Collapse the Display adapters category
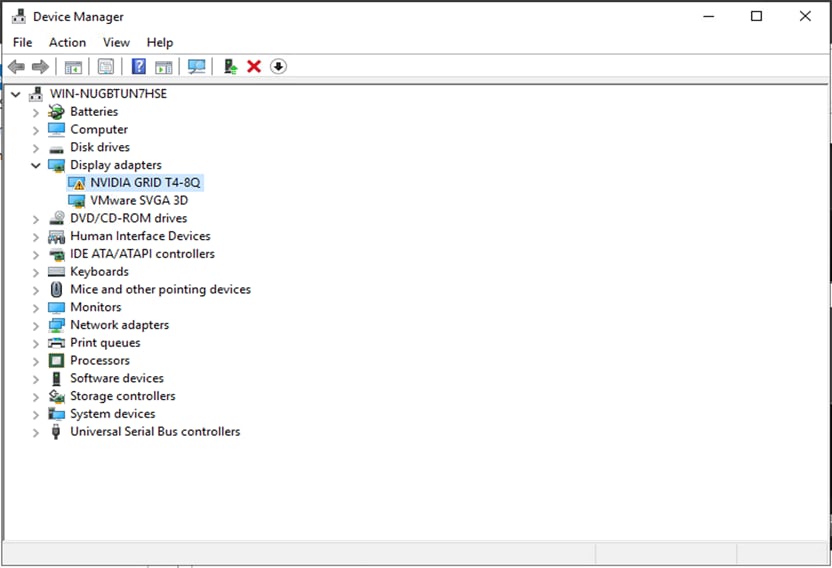 (36, 166)
